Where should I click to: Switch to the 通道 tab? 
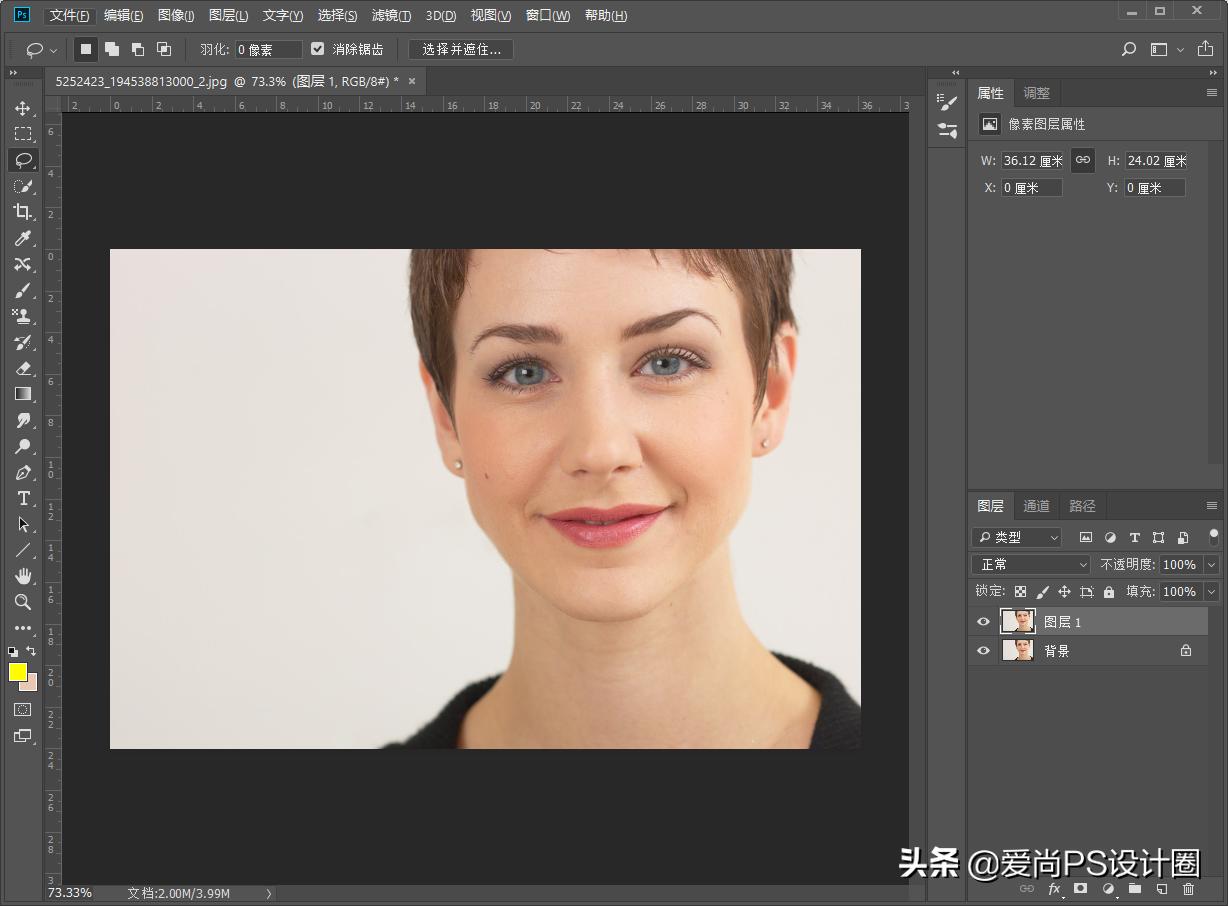[1036, 506]
